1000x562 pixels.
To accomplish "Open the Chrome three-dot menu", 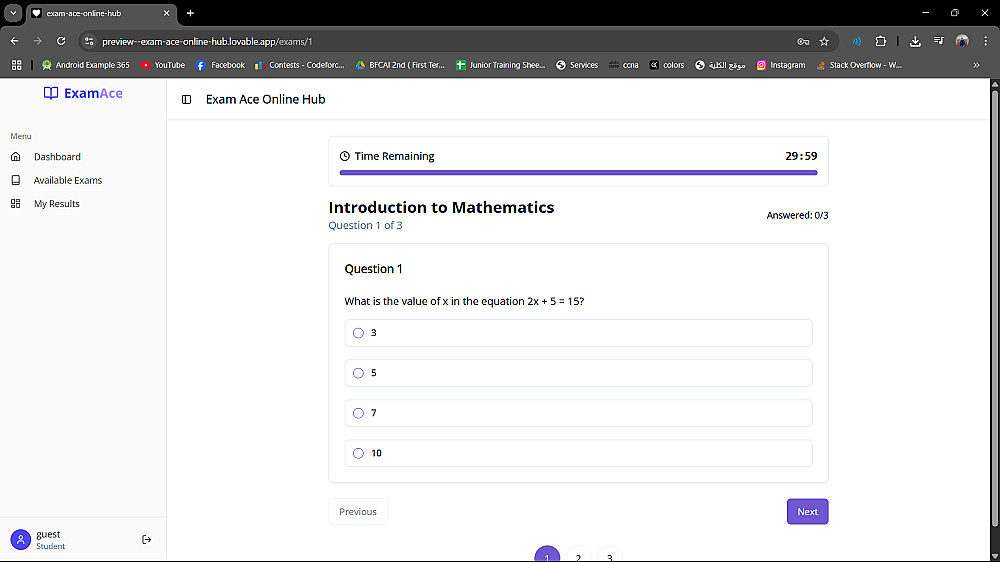I will click(984, 41).
